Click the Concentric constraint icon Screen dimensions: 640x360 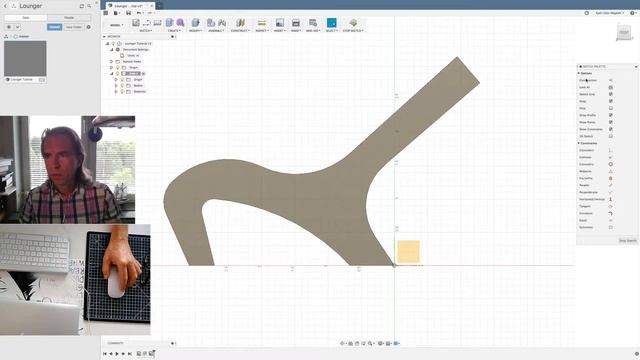point(611,164)
